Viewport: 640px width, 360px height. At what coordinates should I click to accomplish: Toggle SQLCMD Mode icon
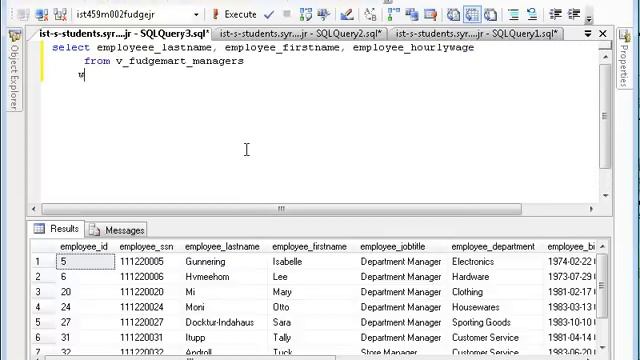point(430,15)
